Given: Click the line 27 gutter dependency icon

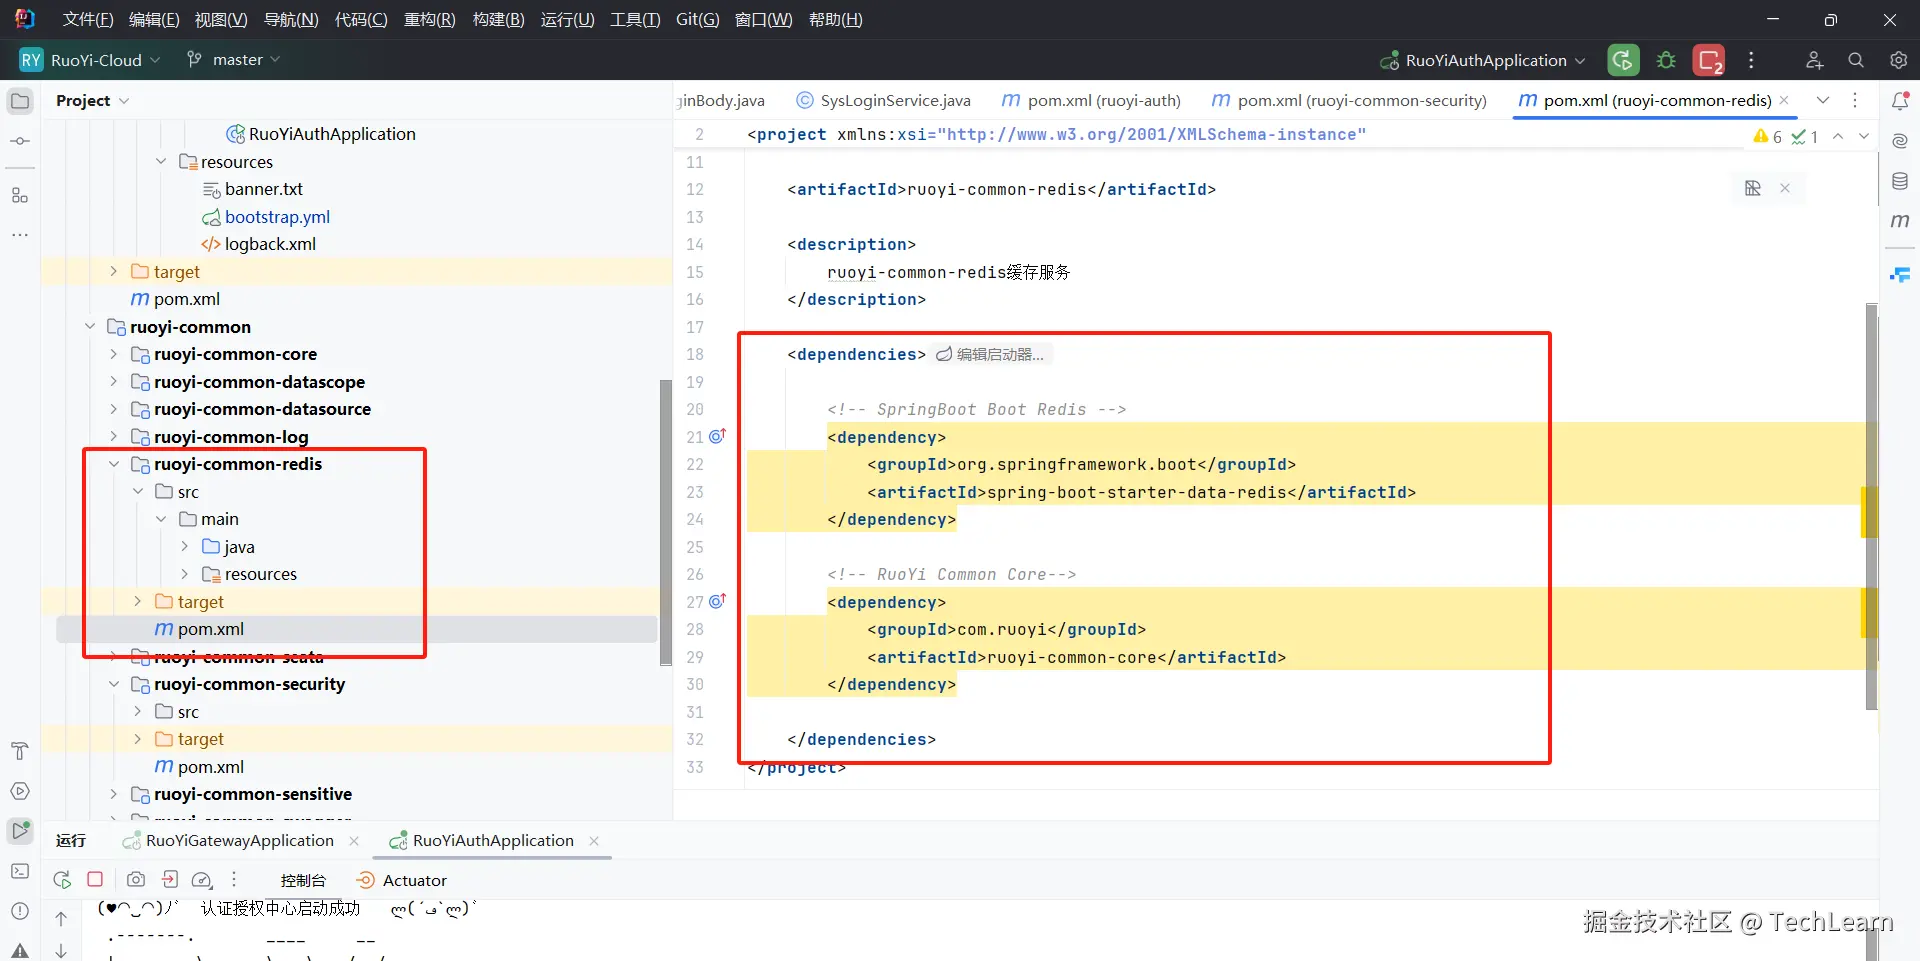Looking at the screenshot, I should [x=717, y=601].
